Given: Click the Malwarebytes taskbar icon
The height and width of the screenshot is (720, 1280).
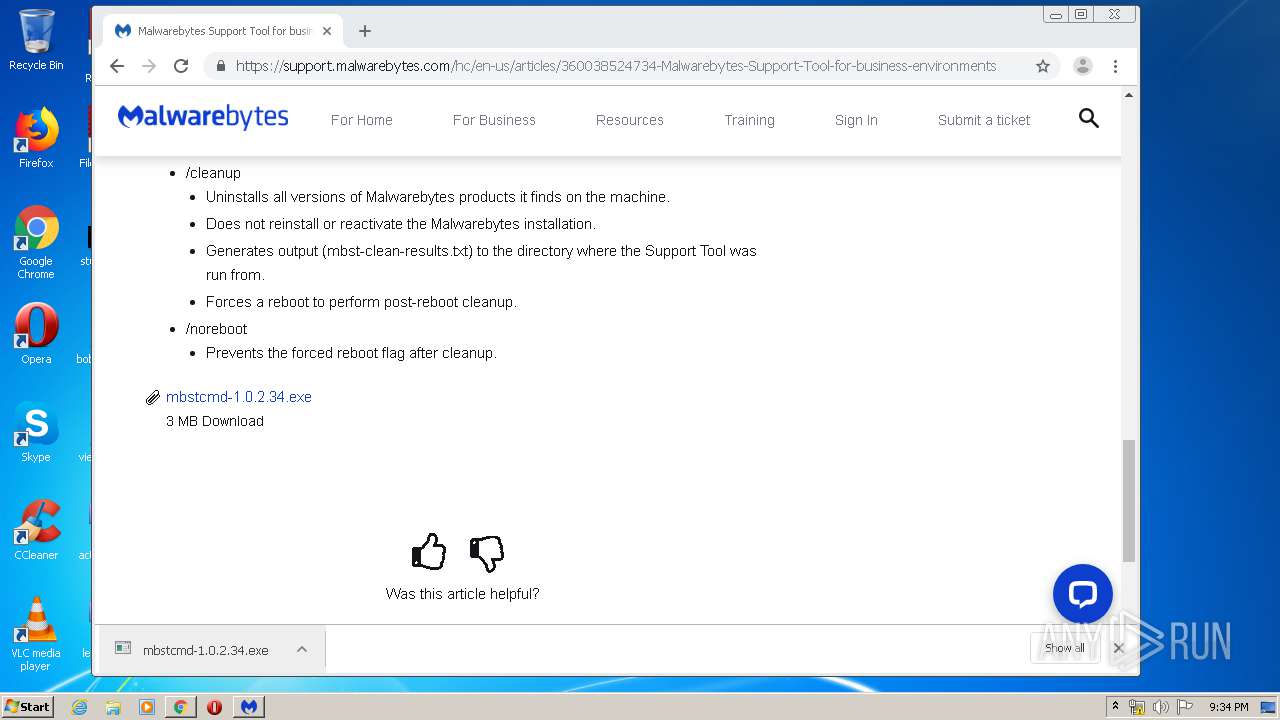Looking at the screenshot, I should [249, 707].
